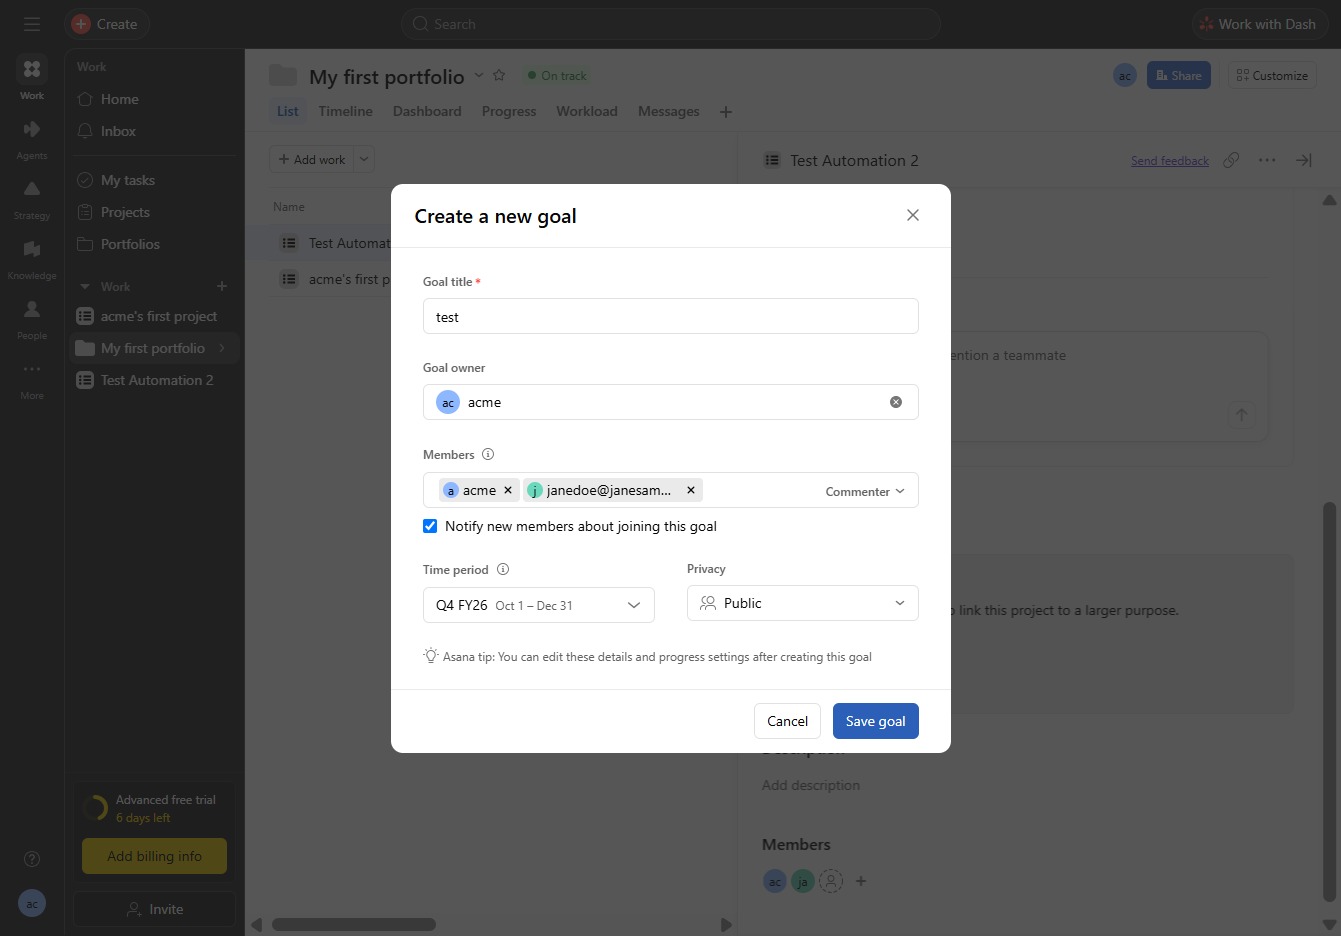Add a new tab with plus icon
The height and width of the screenshot is (936, 1341).
click(x=726, y=112)
